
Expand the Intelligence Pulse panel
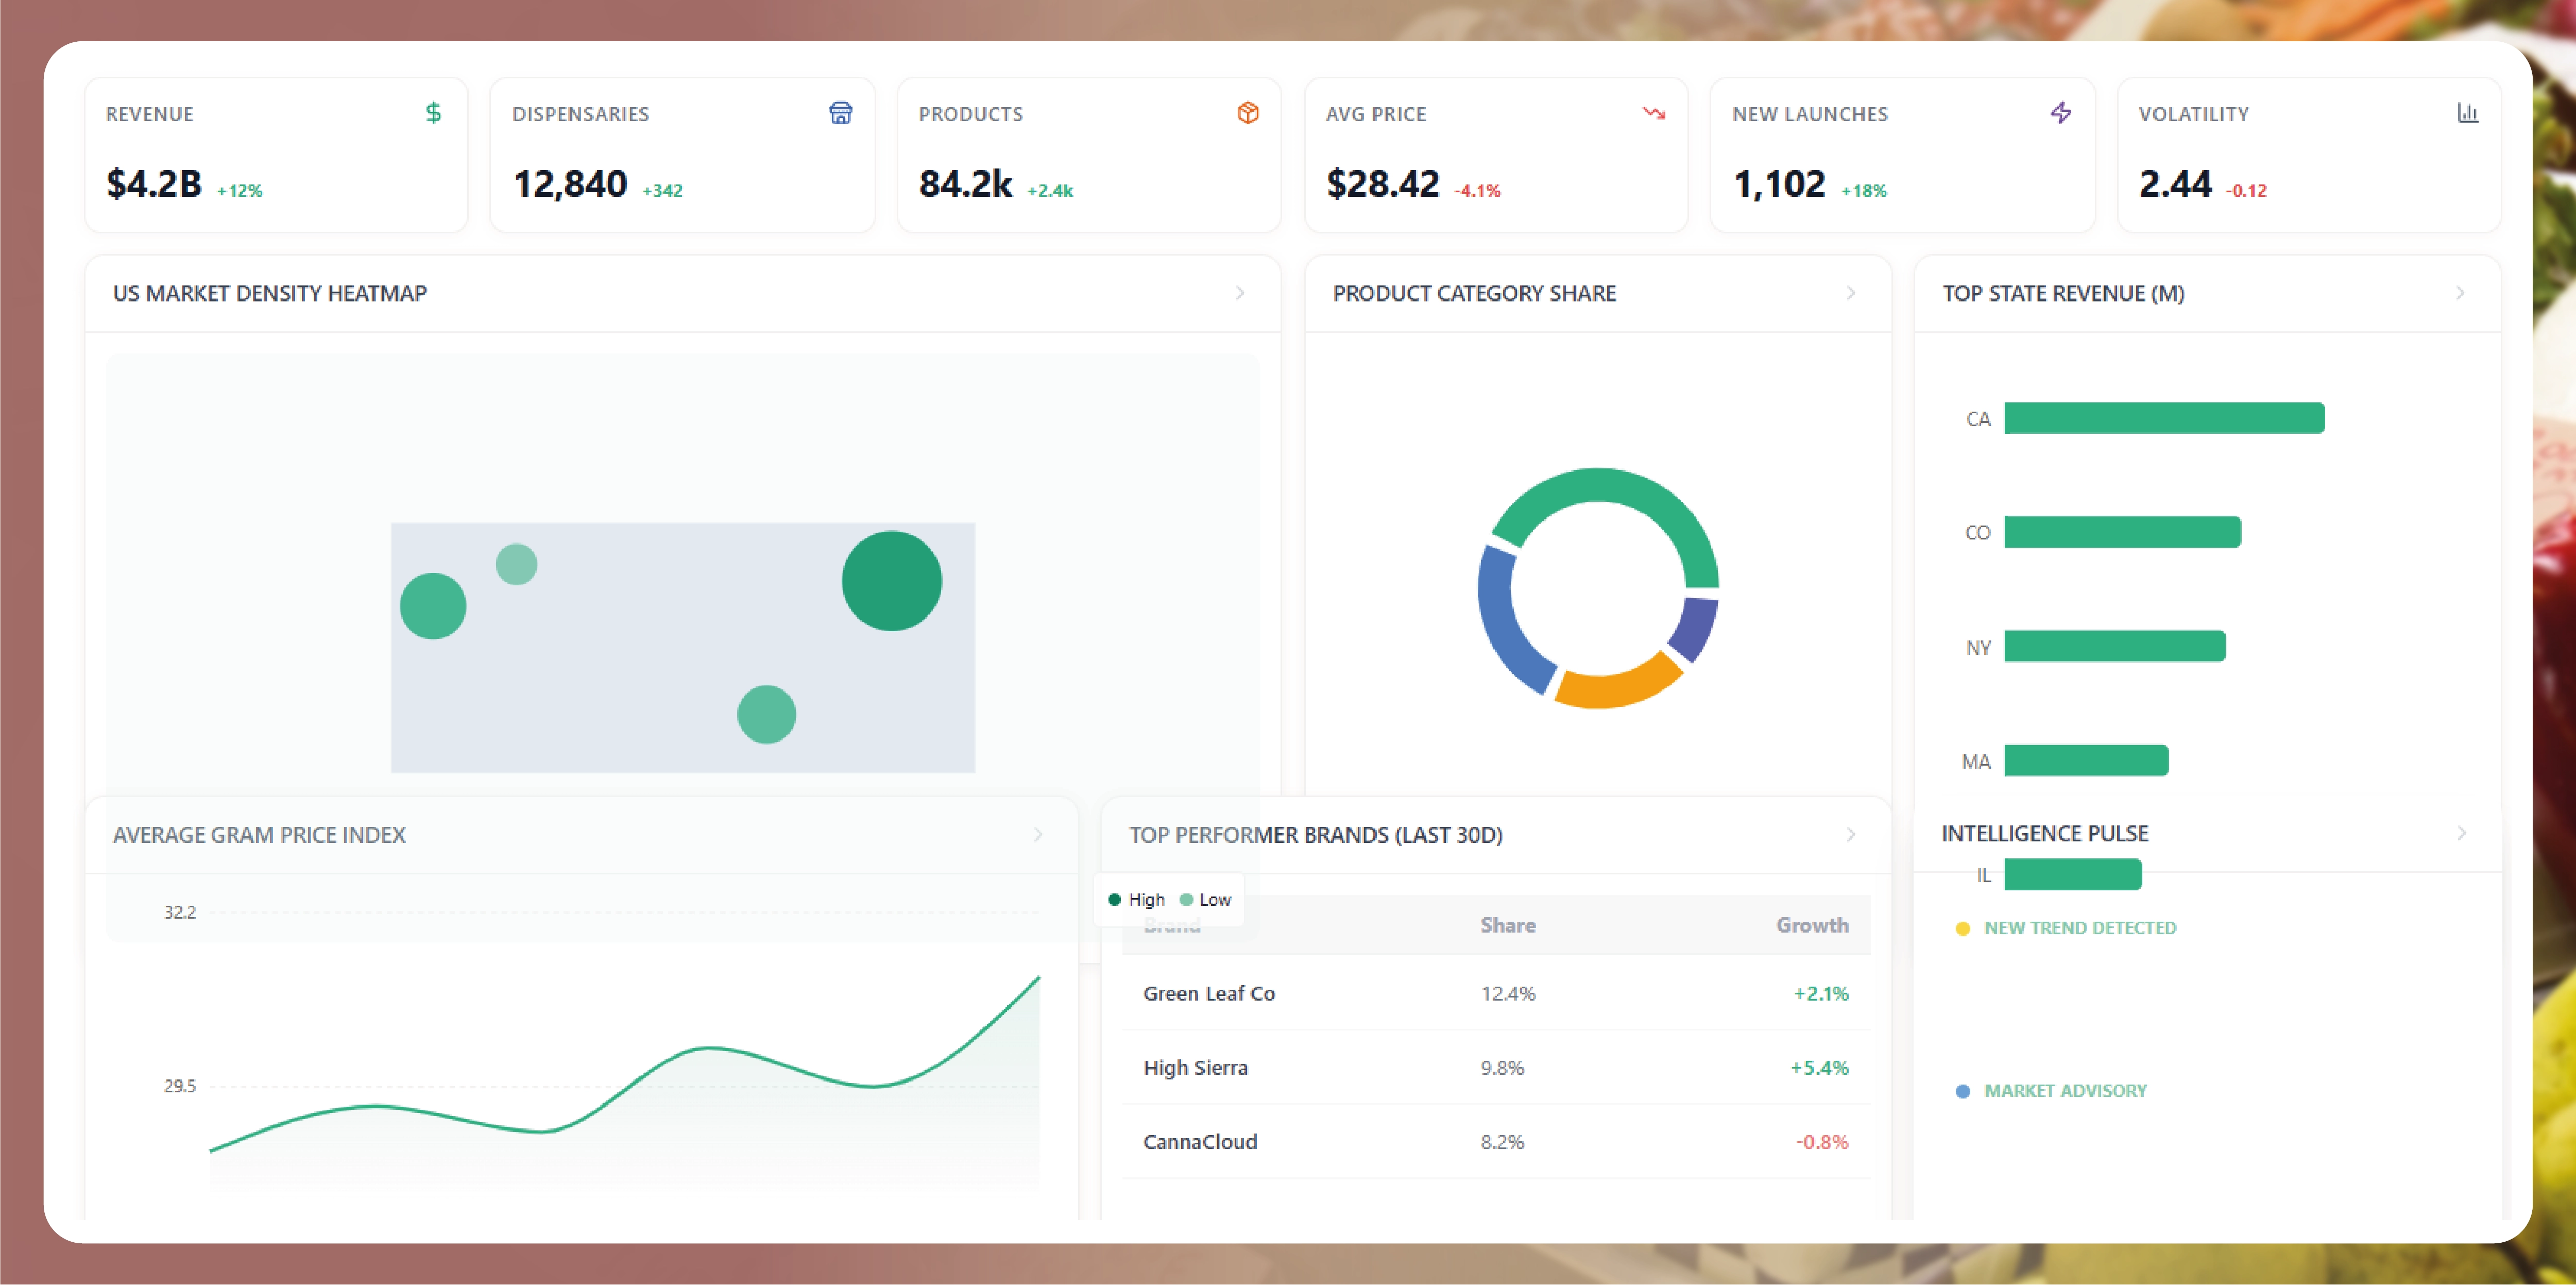(x=2461, y=833)
